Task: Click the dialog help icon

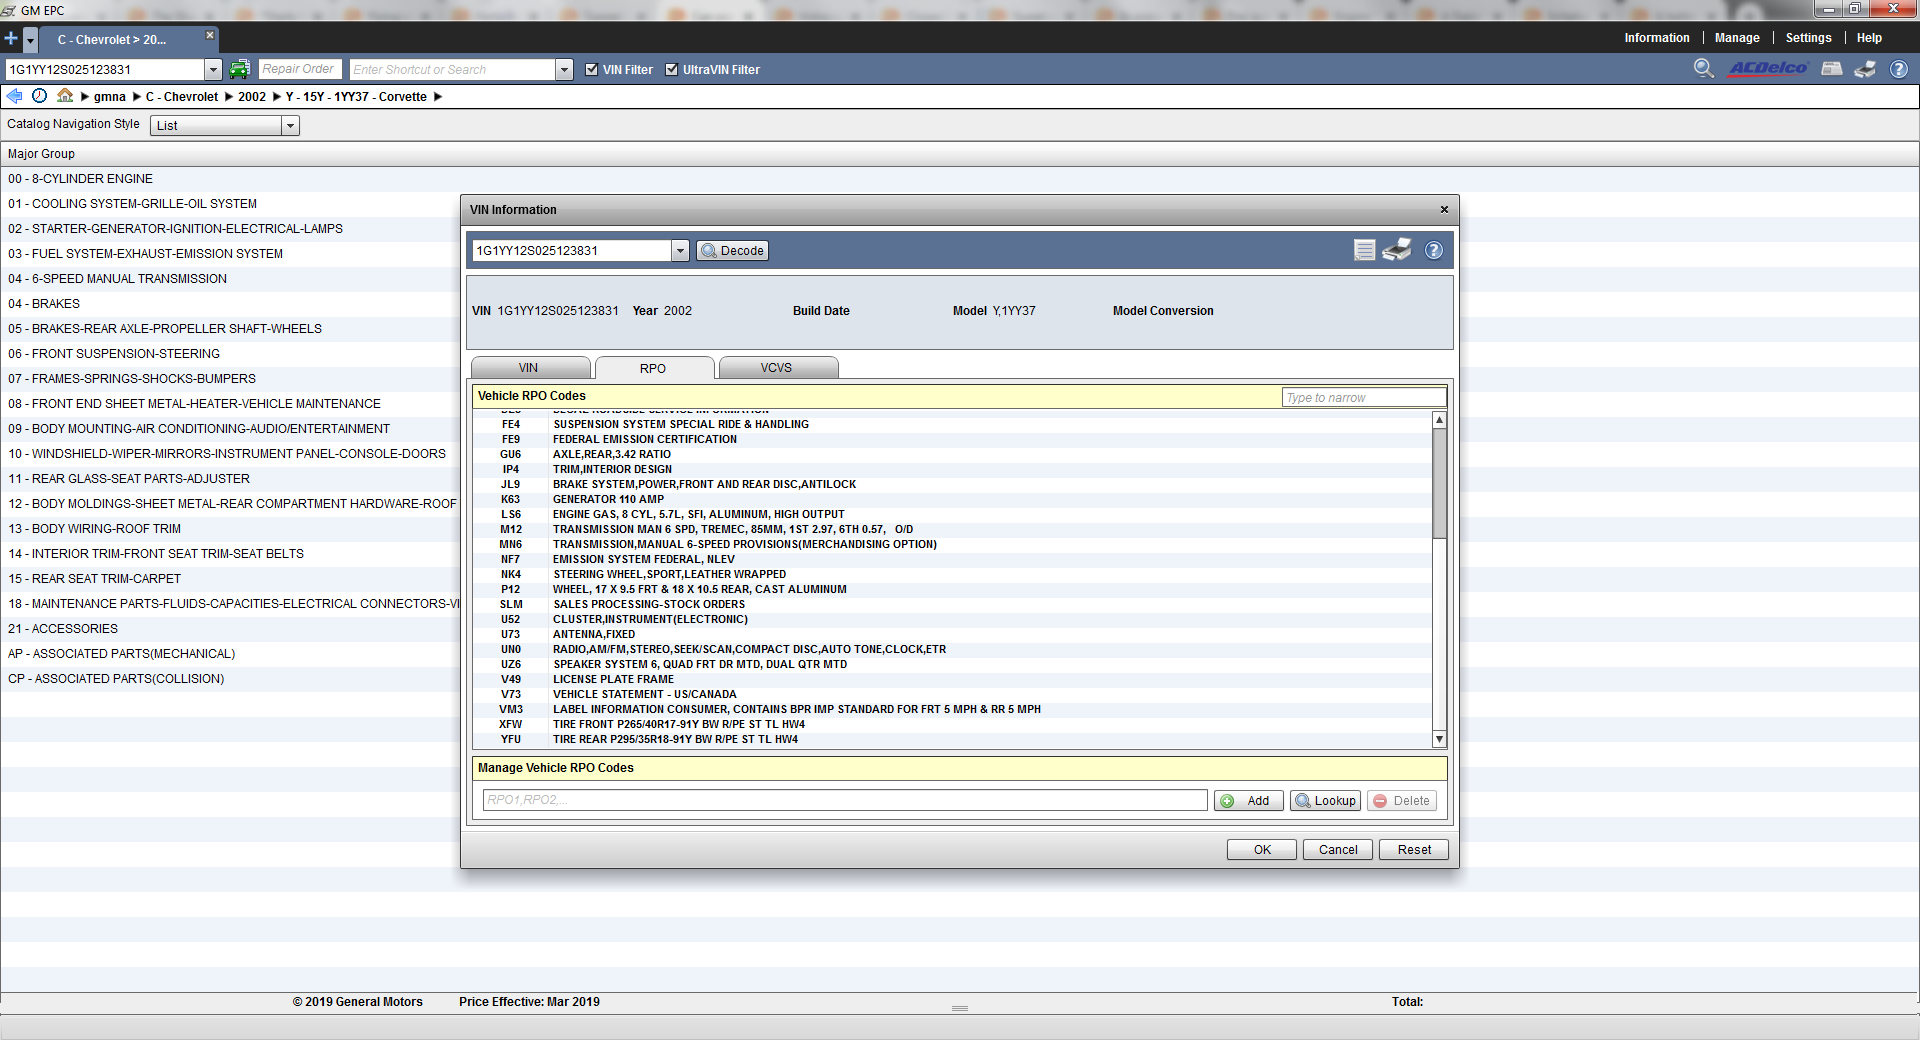Action: (1434, 250)
